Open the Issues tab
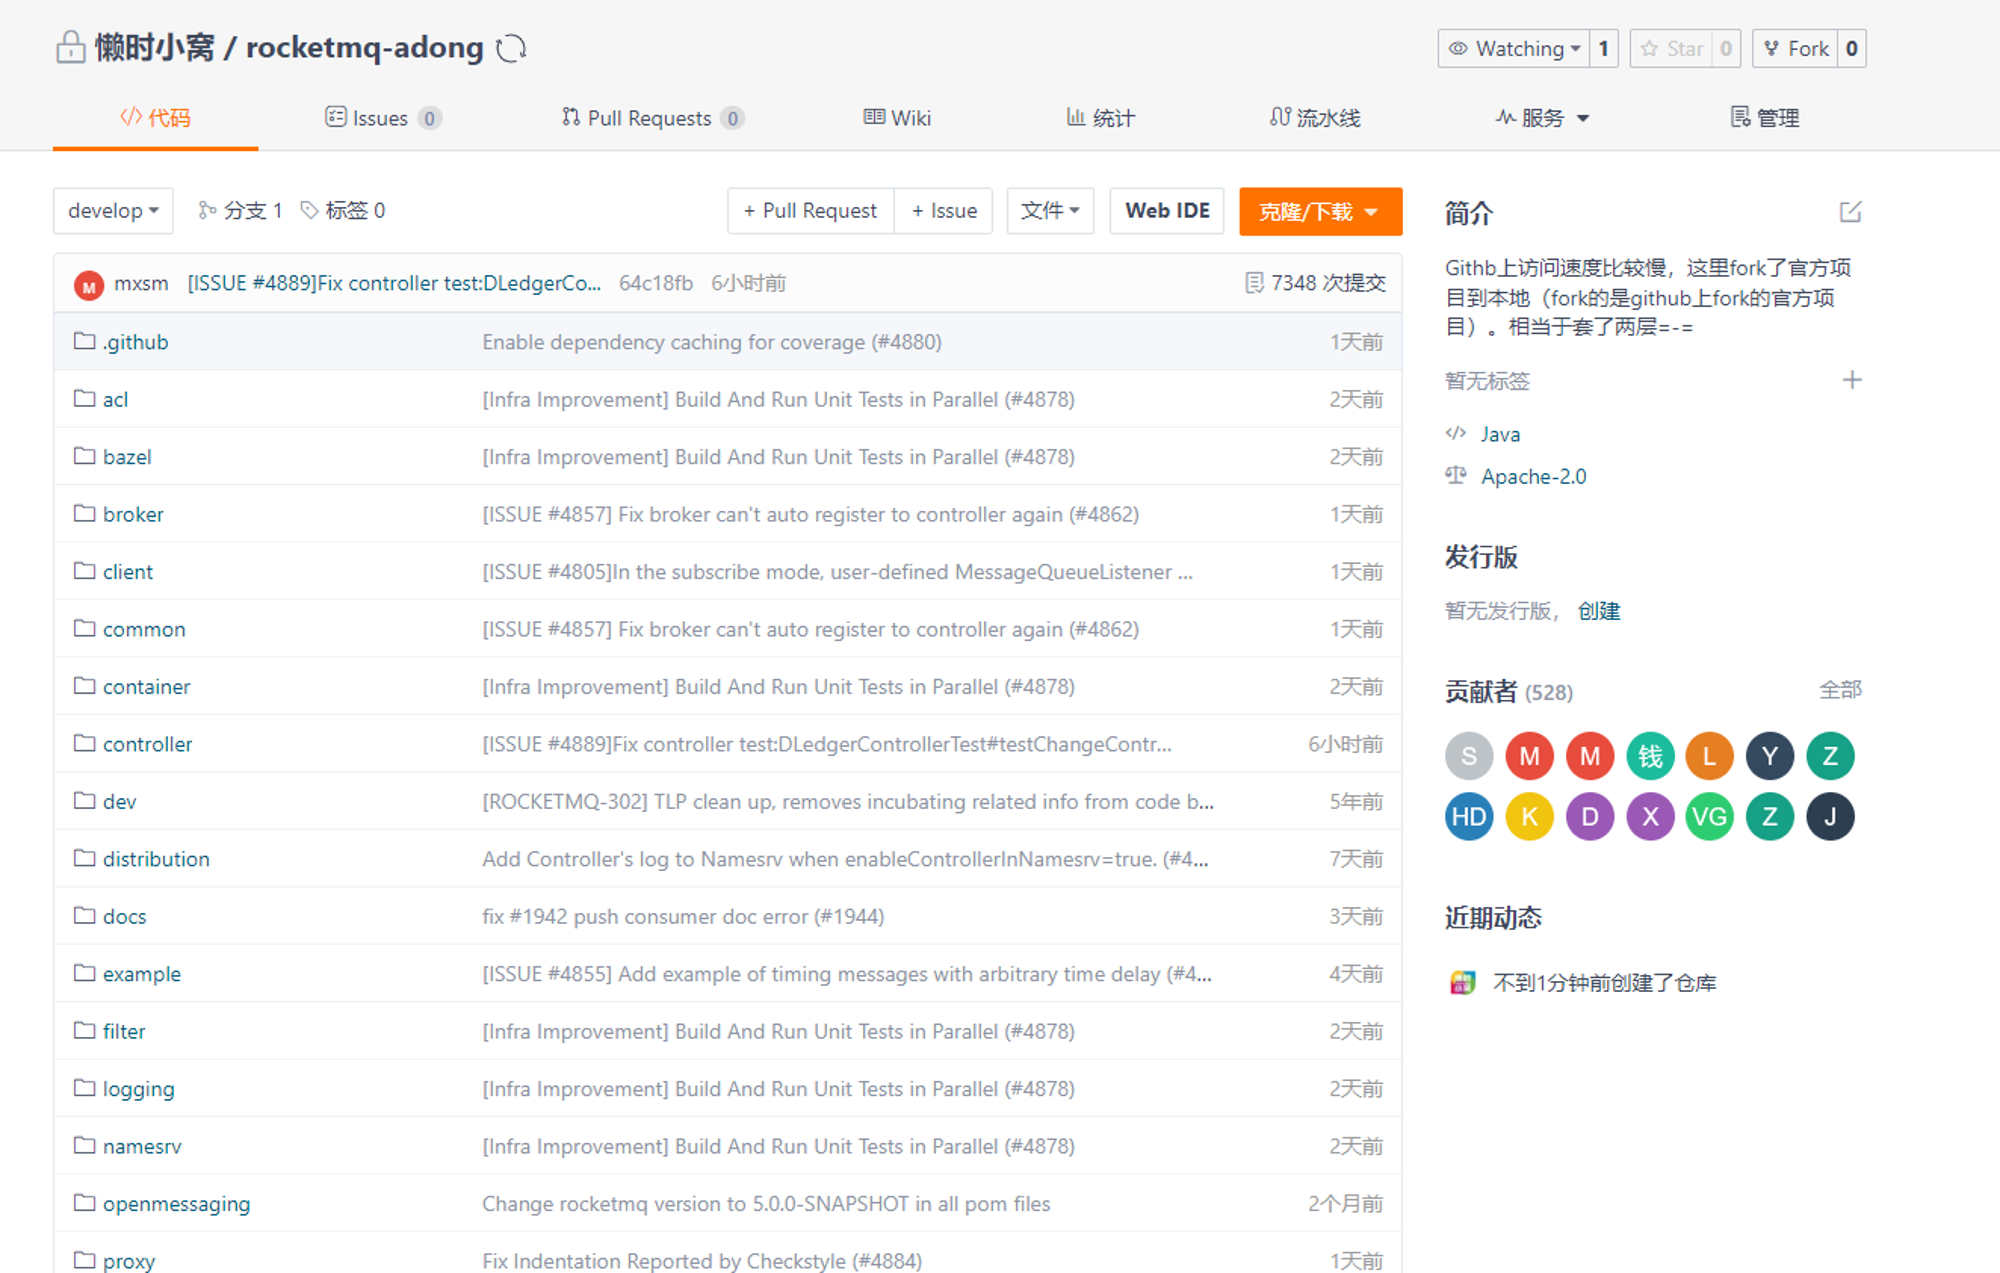Image resolution: width=2000 pixels, height=1273 pixels. pos(383,118)
